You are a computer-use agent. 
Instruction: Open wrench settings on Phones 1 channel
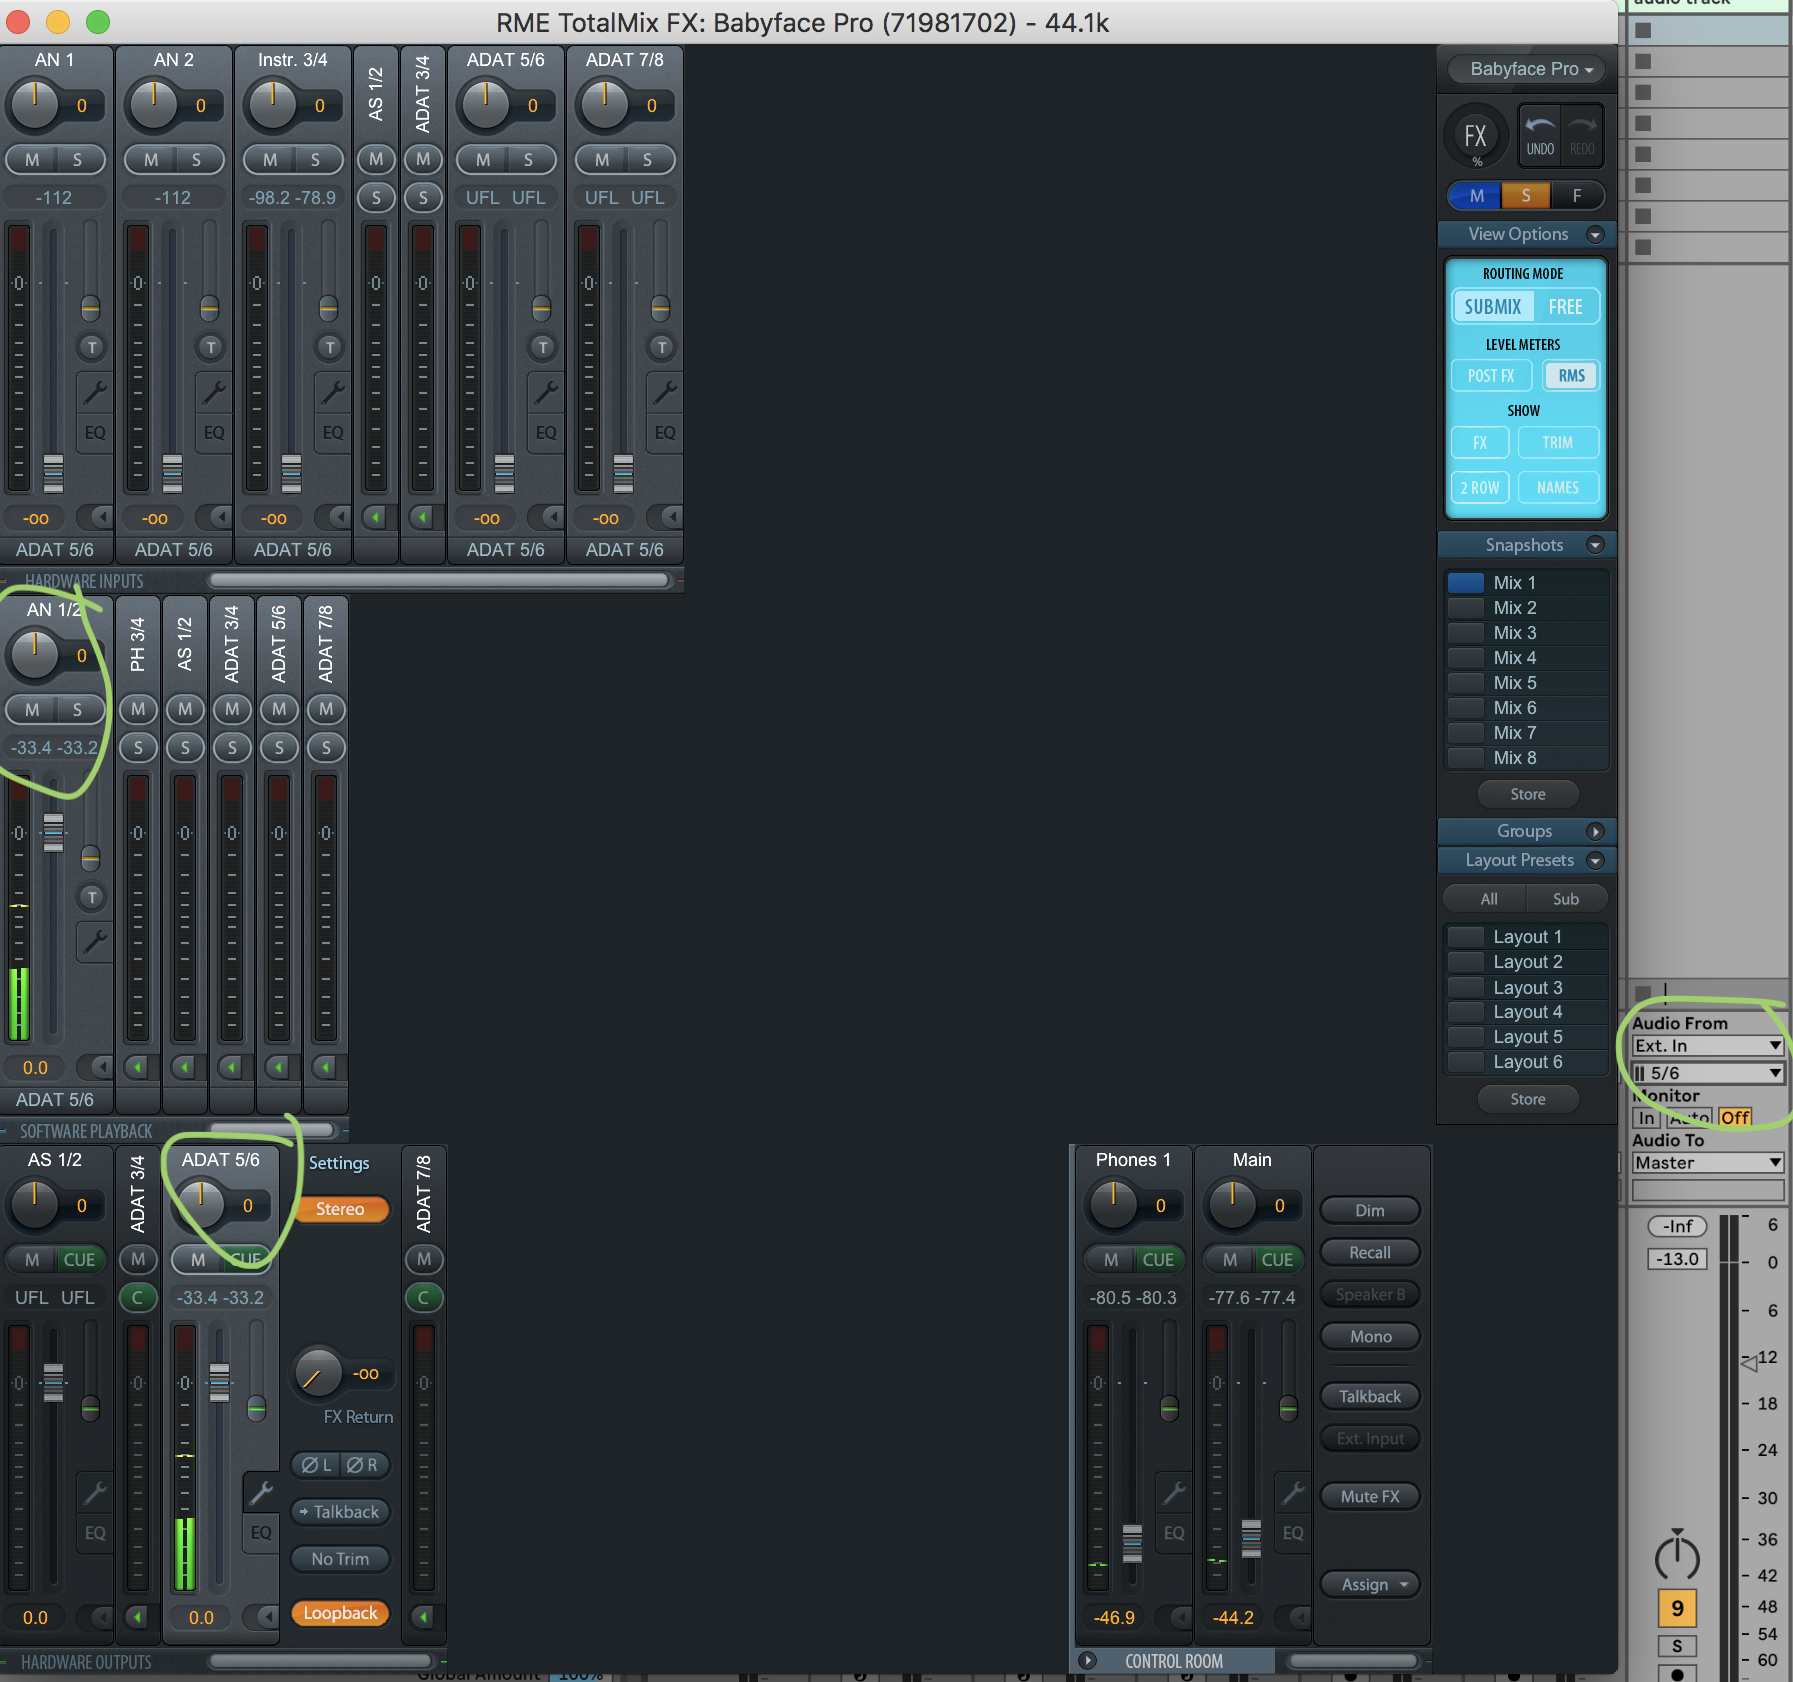(1174, 1493)
